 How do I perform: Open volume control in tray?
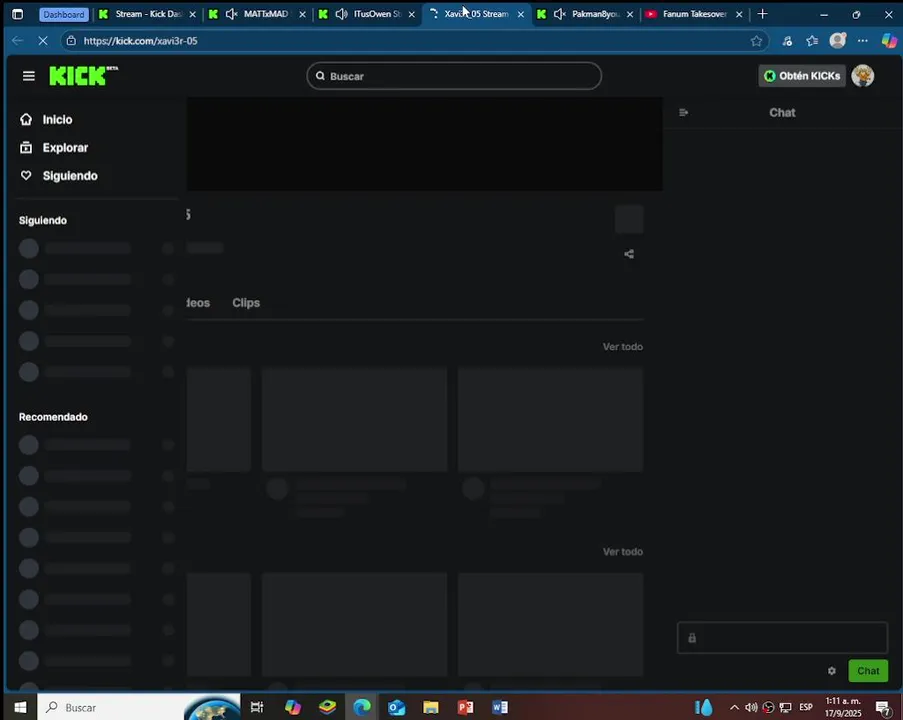click(x=751, y=707)
